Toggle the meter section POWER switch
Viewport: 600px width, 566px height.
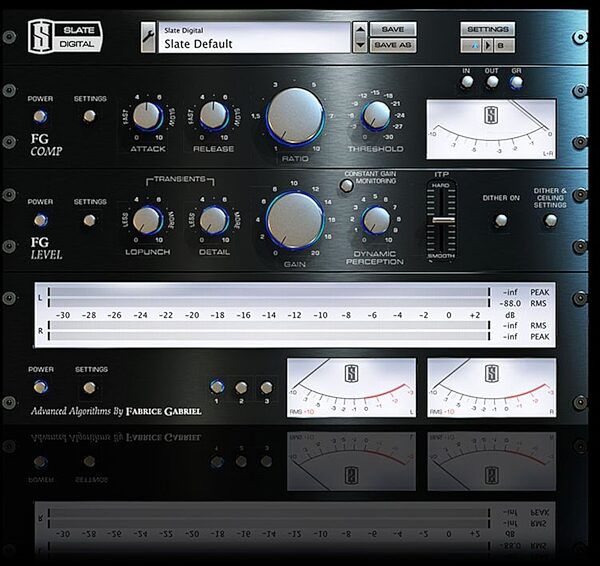point(40,387)
